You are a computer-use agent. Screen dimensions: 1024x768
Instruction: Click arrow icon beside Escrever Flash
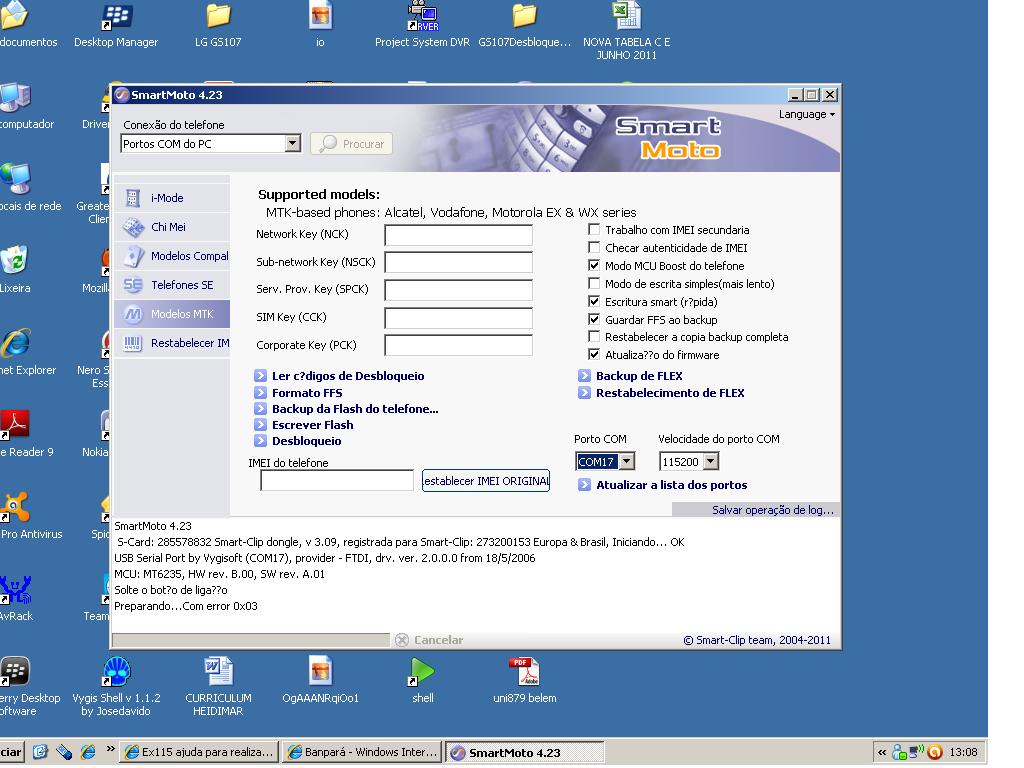coord(260,425)
